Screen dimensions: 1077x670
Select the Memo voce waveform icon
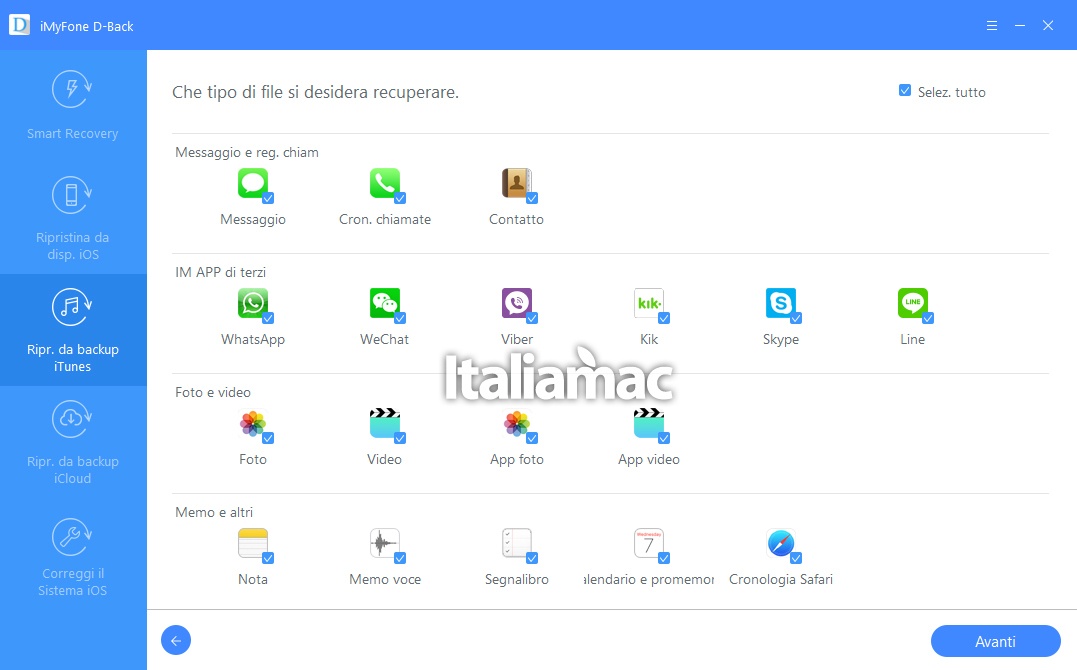pos(385,543)
